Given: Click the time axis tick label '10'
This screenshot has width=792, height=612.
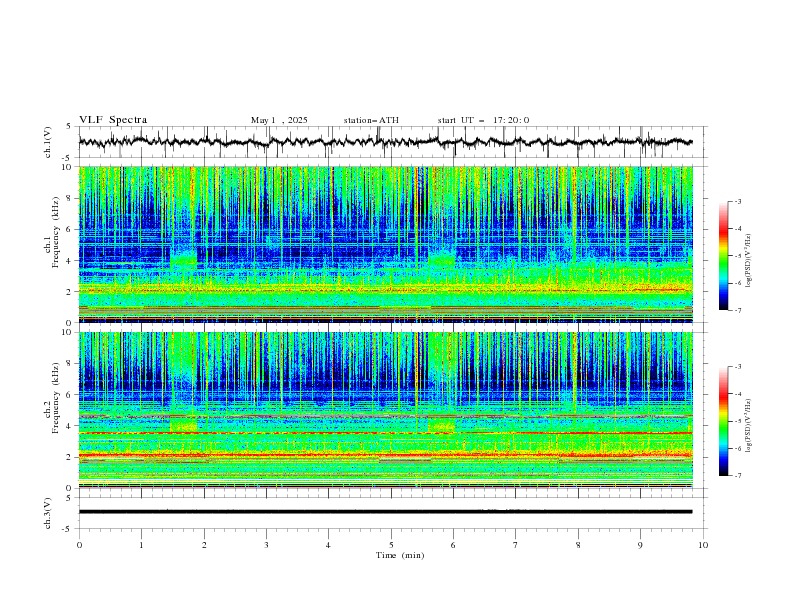Looking at the screenshot, I should click(x=703, y=545).
